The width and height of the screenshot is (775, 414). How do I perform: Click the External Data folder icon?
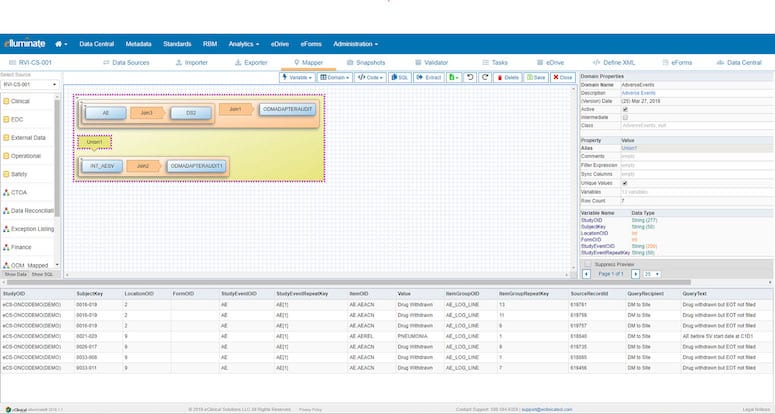(6, 138)
